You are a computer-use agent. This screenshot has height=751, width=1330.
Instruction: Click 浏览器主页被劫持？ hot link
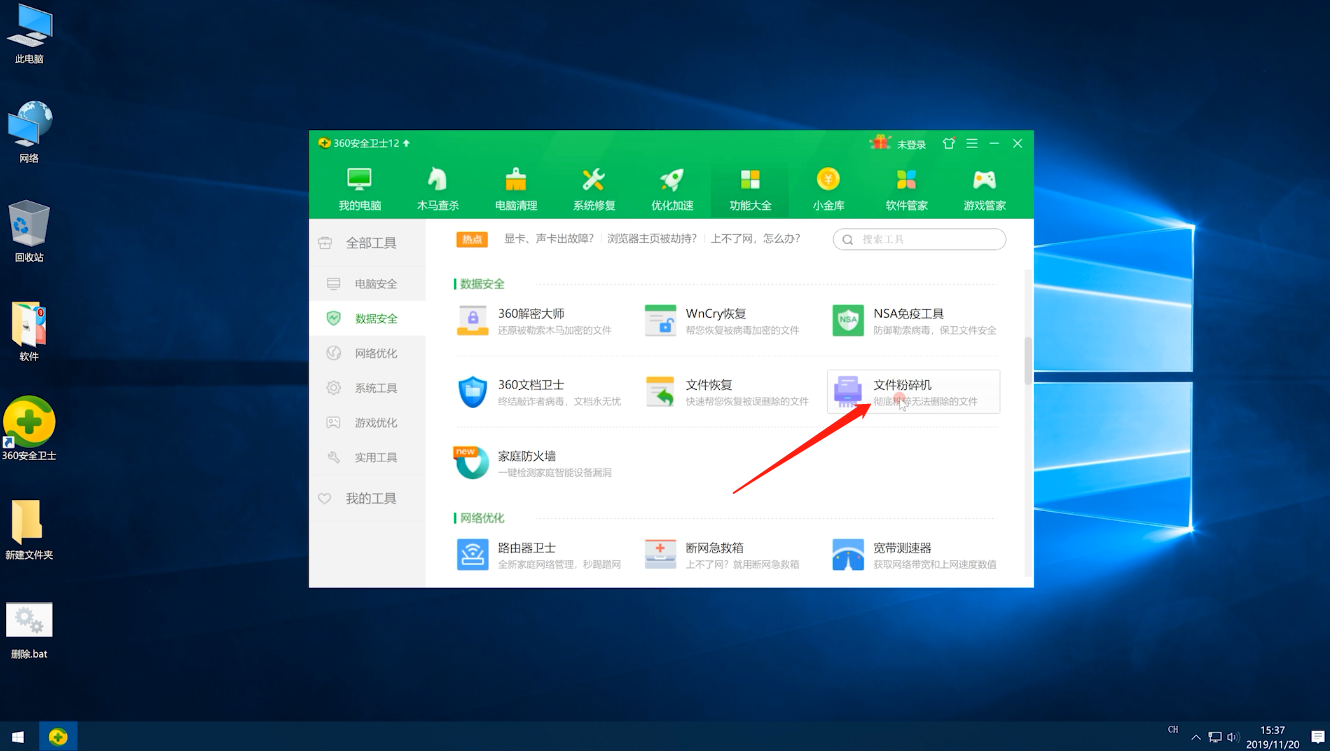[x=652, y=239]
